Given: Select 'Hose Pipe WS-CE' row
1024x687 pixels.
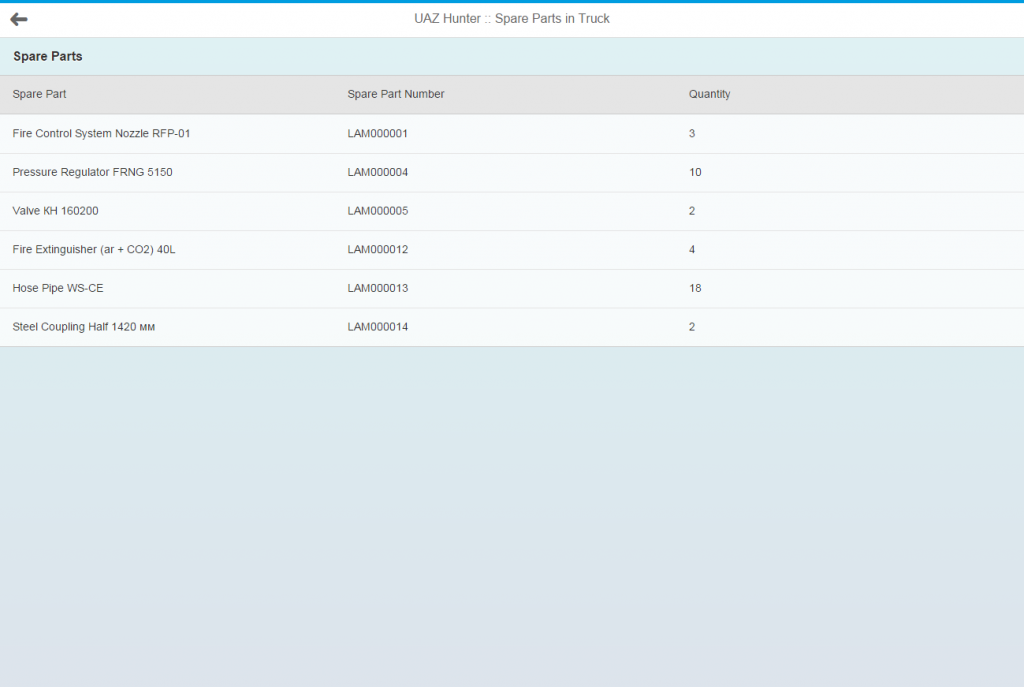Looking at the screenshot, I should coord(512,288).
